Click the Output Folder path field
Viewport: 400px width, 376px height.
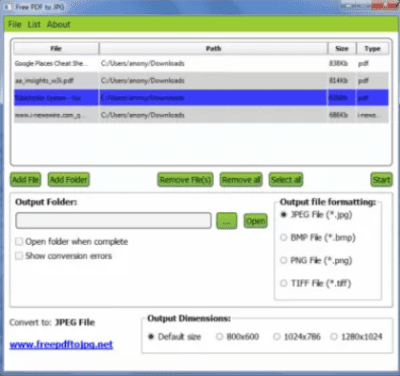113,221
